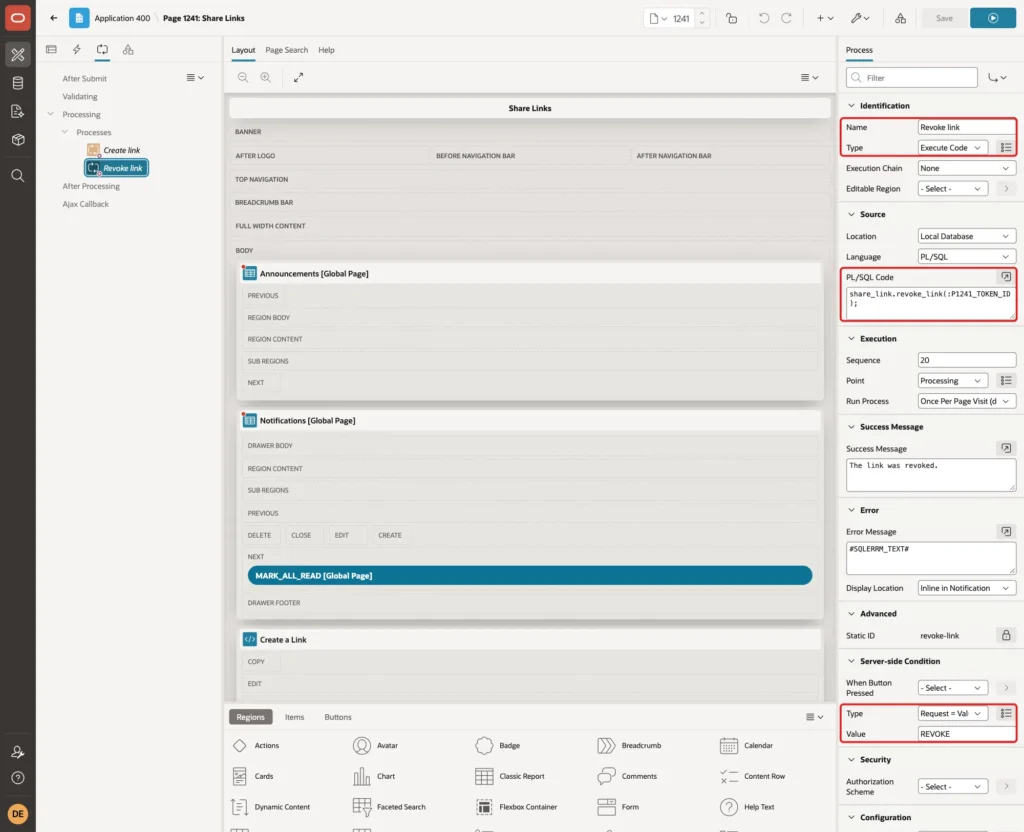Image resolution: width=1024 pixels, height=832 pixels.
Task: Collapse the Processes tree node
Action: pos(65,132)
